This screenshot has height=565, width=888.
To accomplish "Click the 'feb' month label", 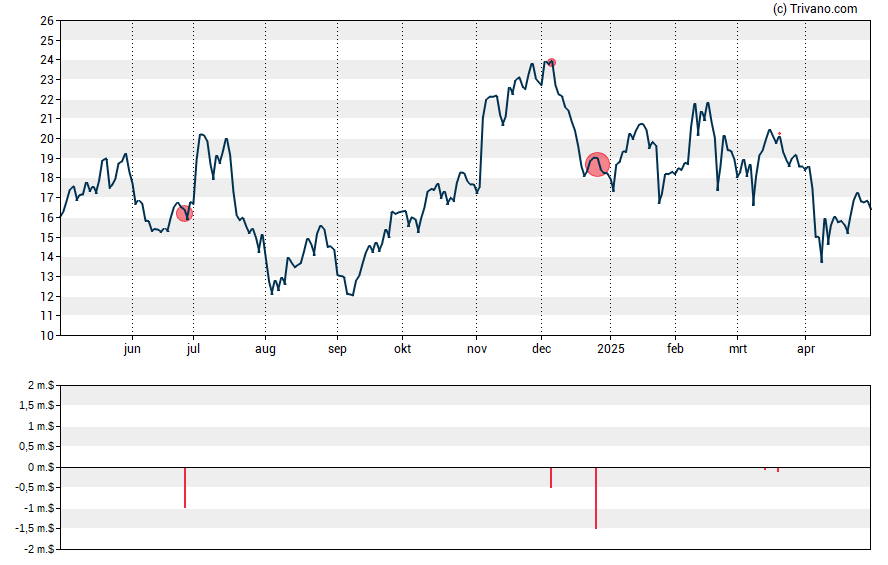I will pos(675,349).
